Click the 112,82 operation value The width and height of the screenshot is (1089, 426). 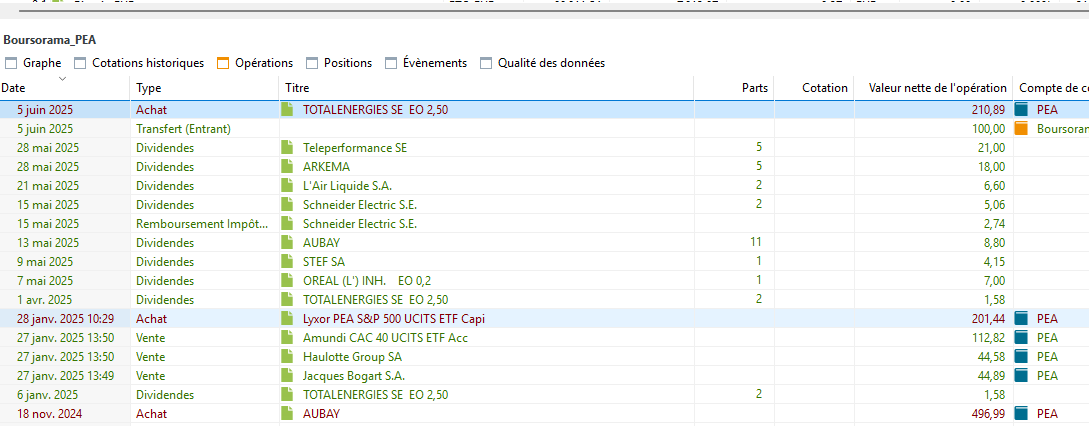click(x=988, y=338)
